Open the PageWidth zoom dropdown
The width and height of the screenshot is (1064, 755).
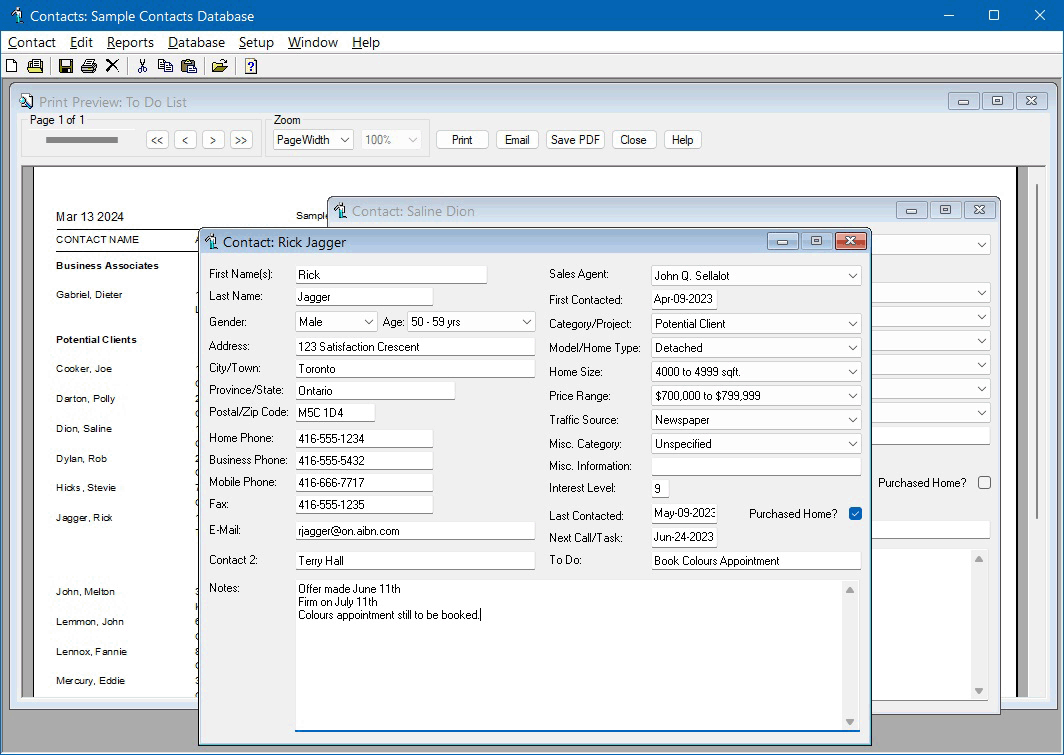[312, 140]
